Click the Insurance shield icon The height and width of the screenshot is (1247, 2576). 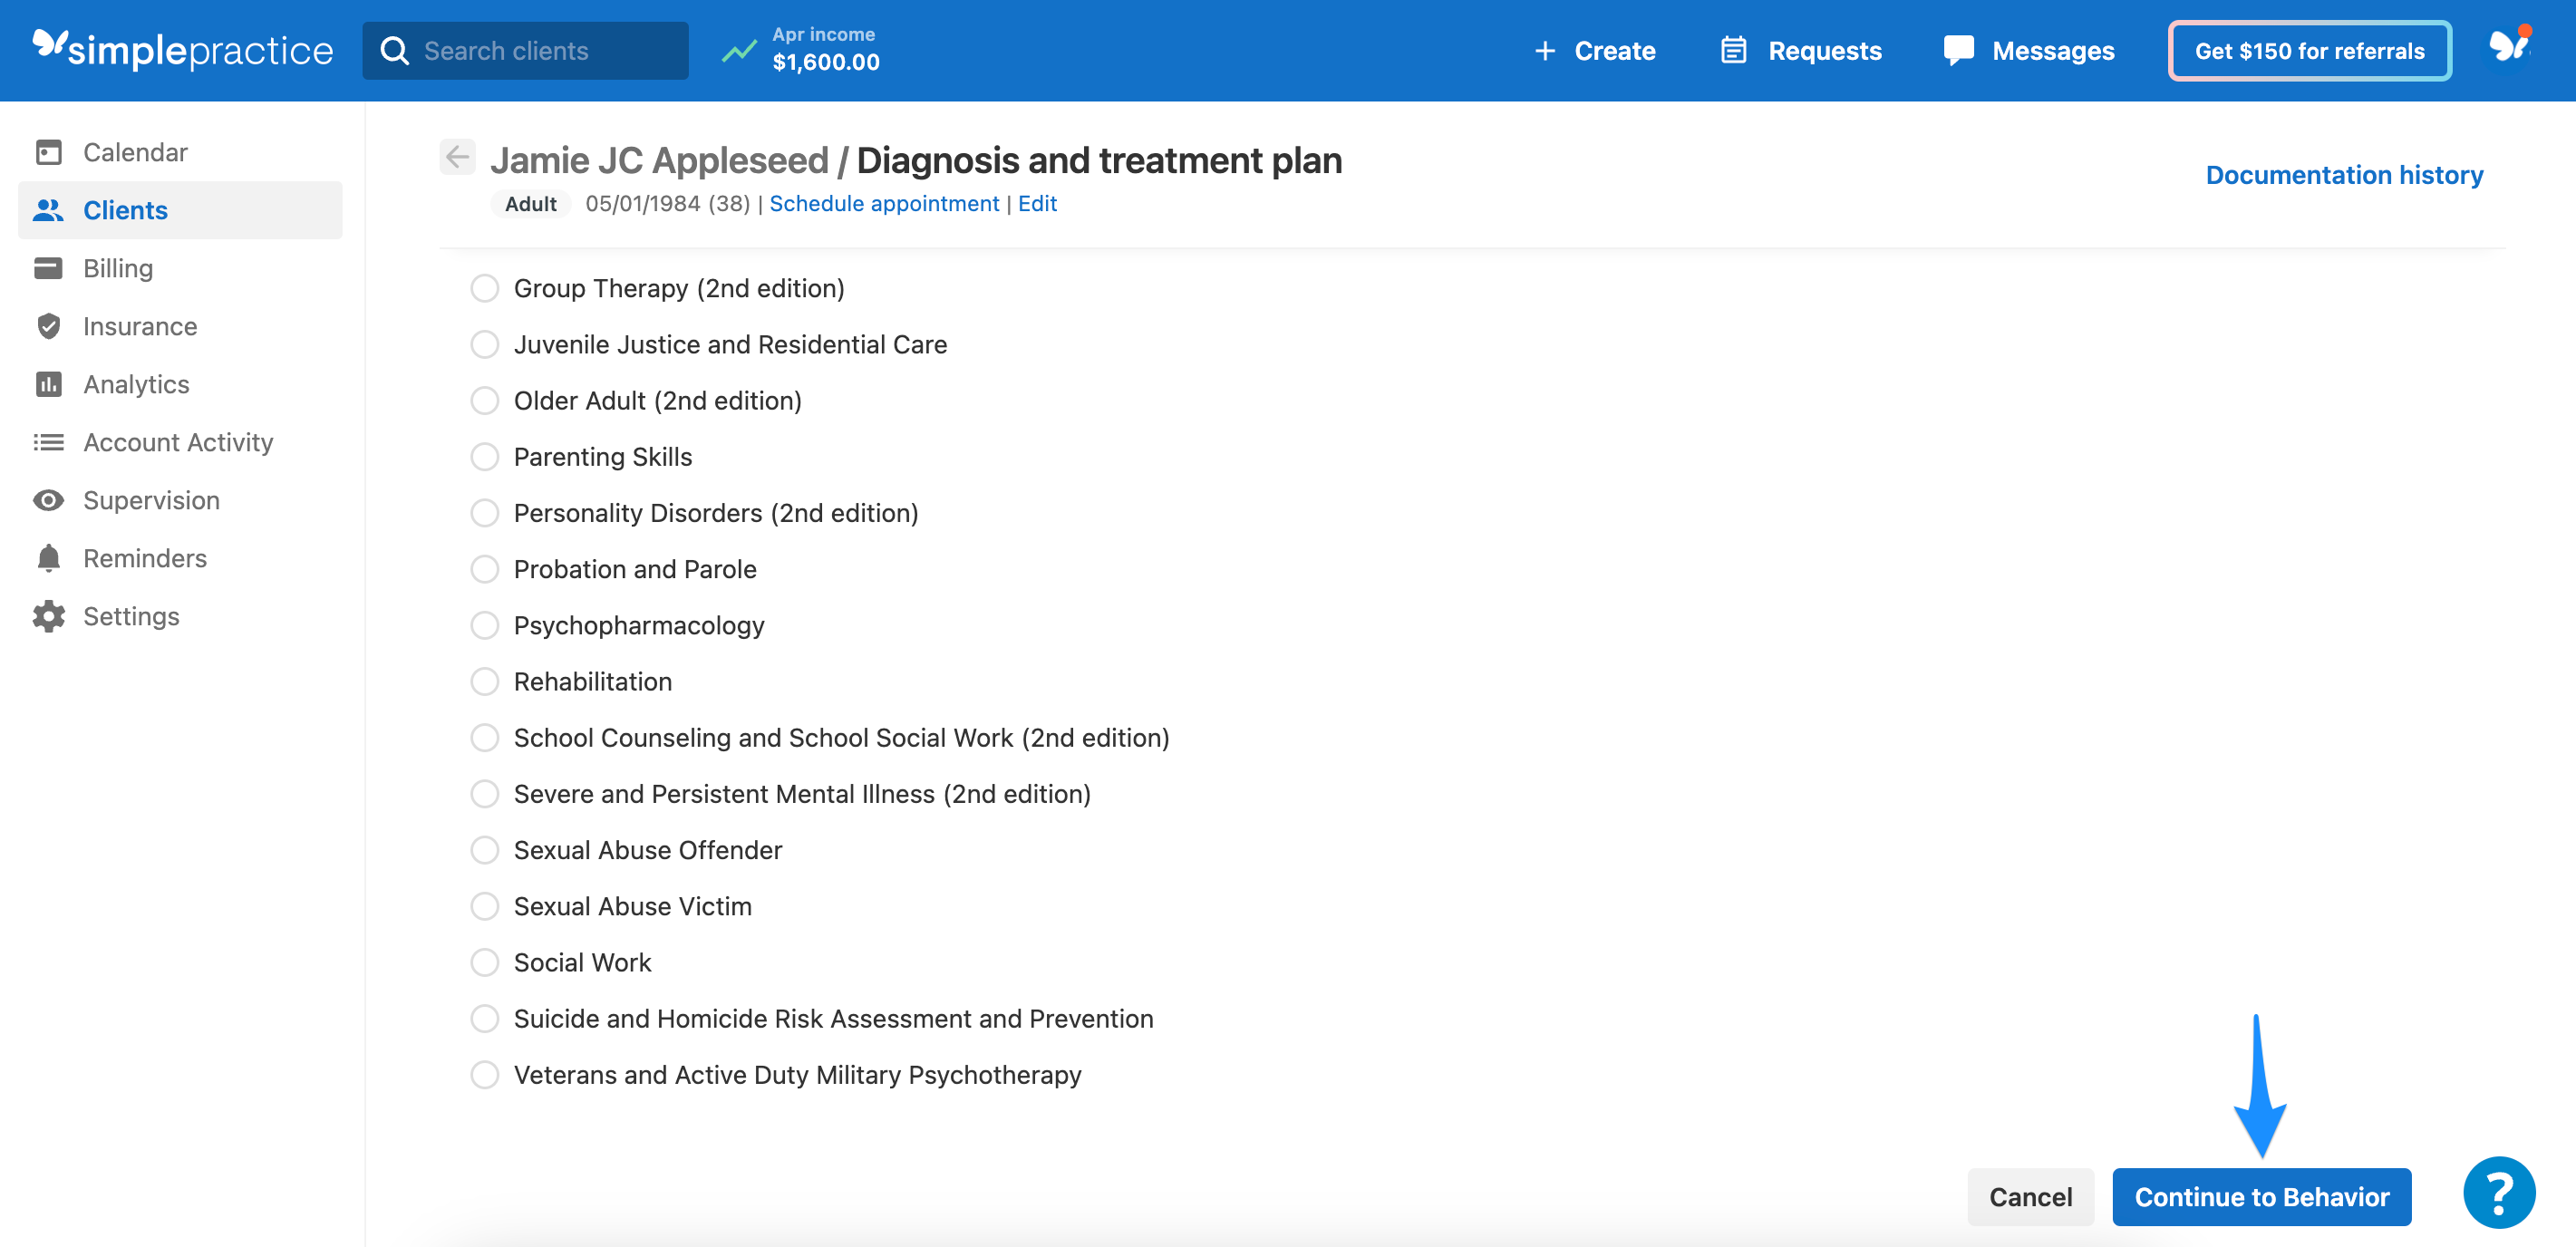click(x=48, y=326)
